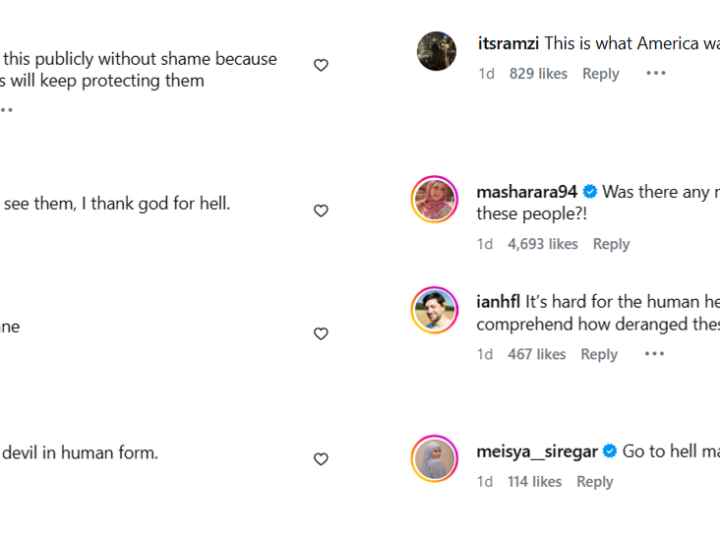
Task: Reply to masharara94's comment
Action: tap(611, 244)
